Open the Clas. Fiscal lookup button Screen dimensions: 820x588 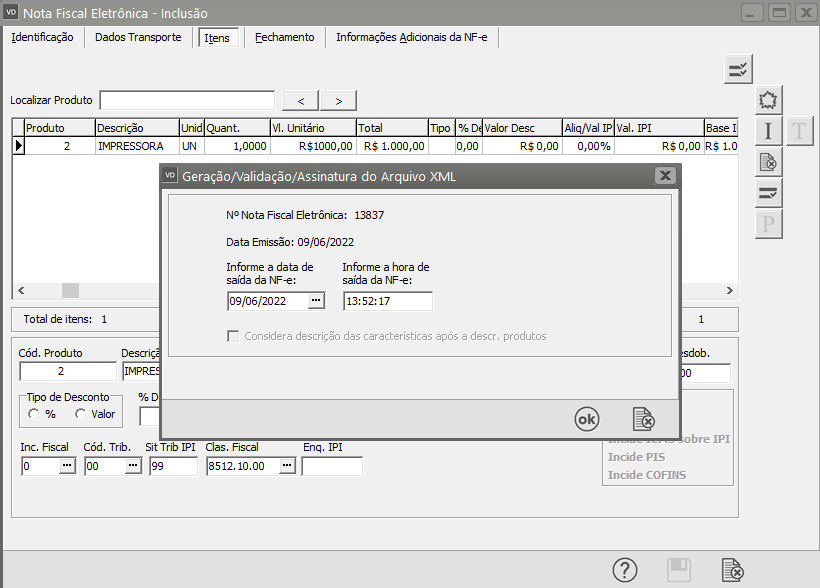pyautogui.click(x=287, y=466)
